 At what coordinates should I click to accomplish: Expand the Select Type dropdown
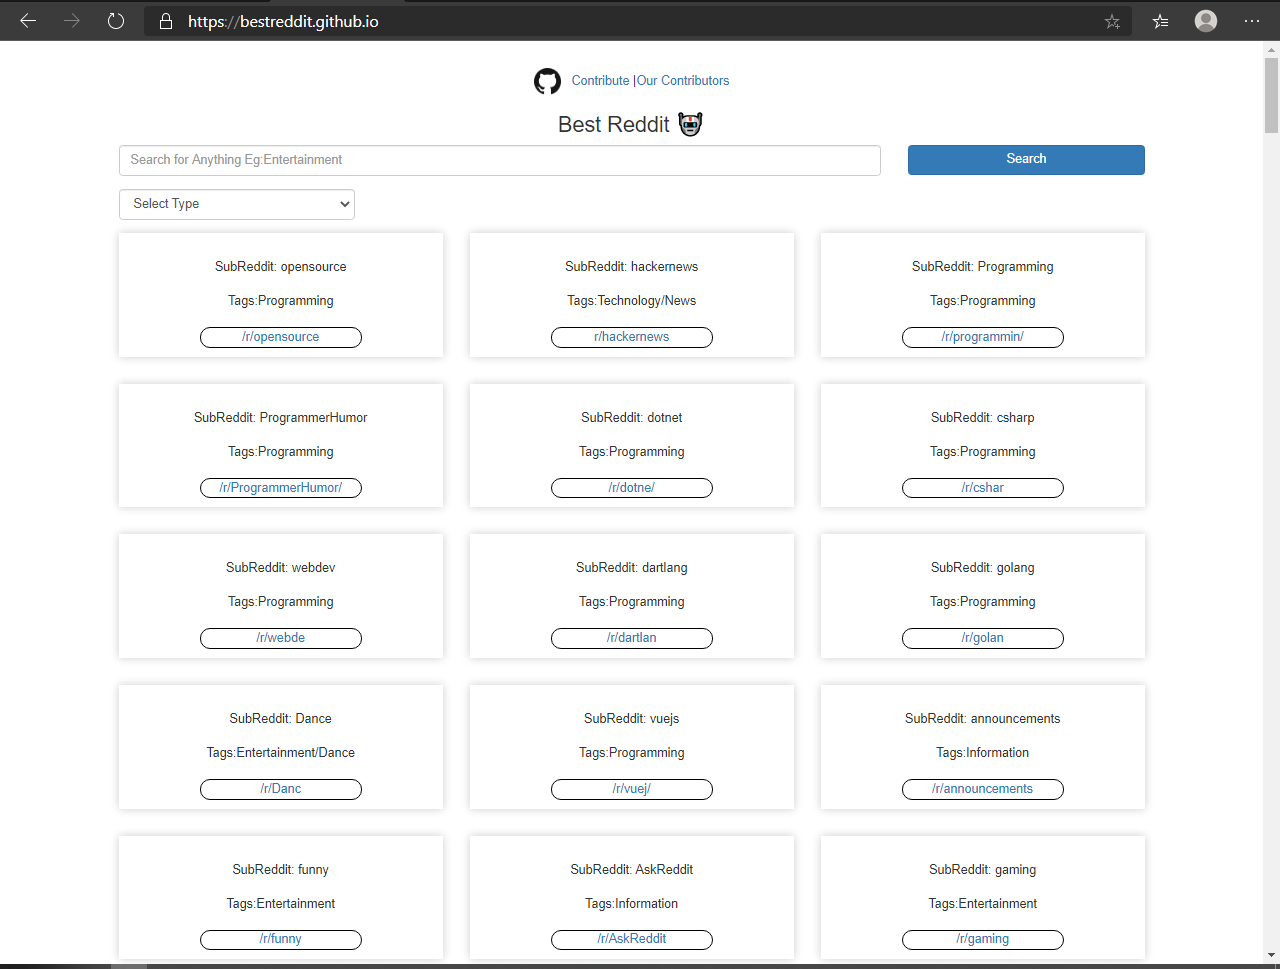(237, 204)
